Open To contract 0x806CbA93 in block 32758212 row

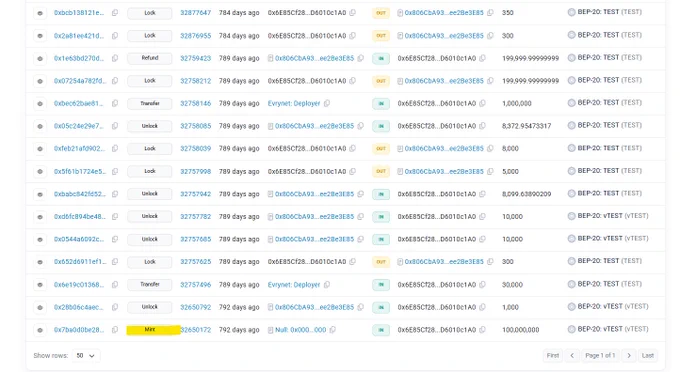444,81
